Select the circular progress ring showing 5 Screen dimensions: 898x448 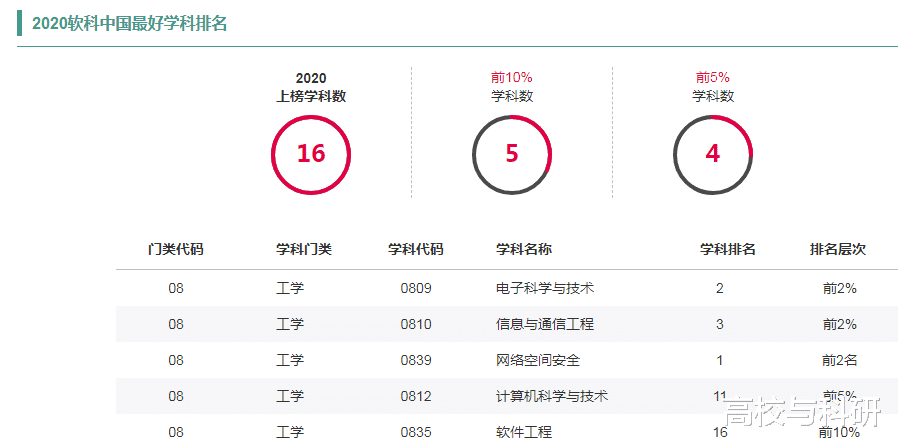pyautogui.click(x=512, y=155)
